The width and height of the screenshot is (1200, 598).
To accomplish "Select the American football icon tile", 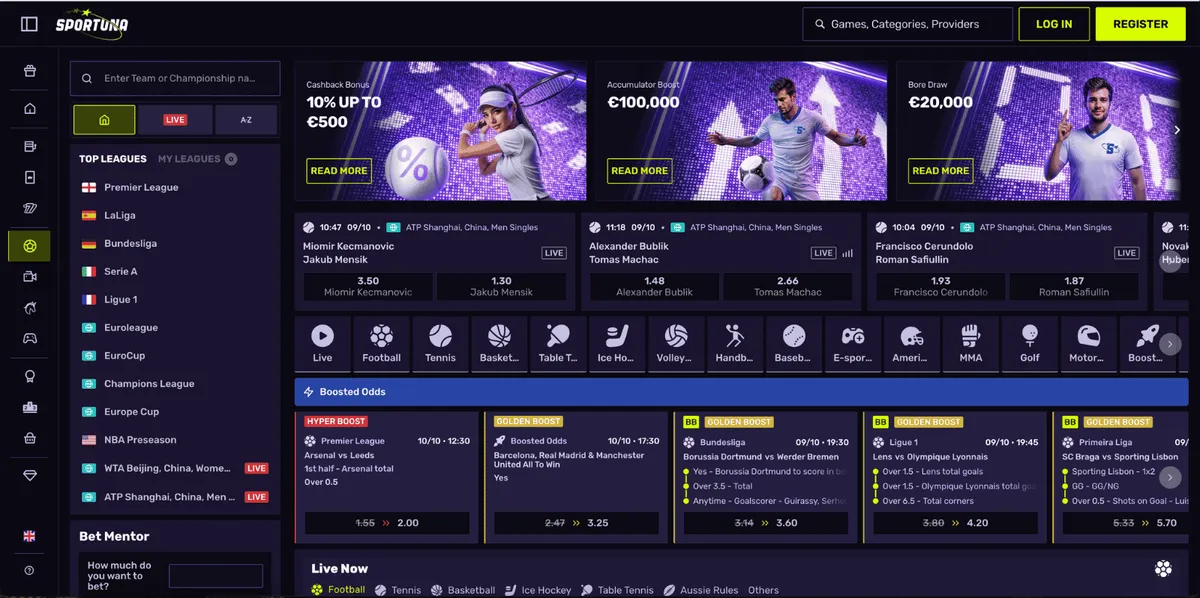I will pos(911,344).
